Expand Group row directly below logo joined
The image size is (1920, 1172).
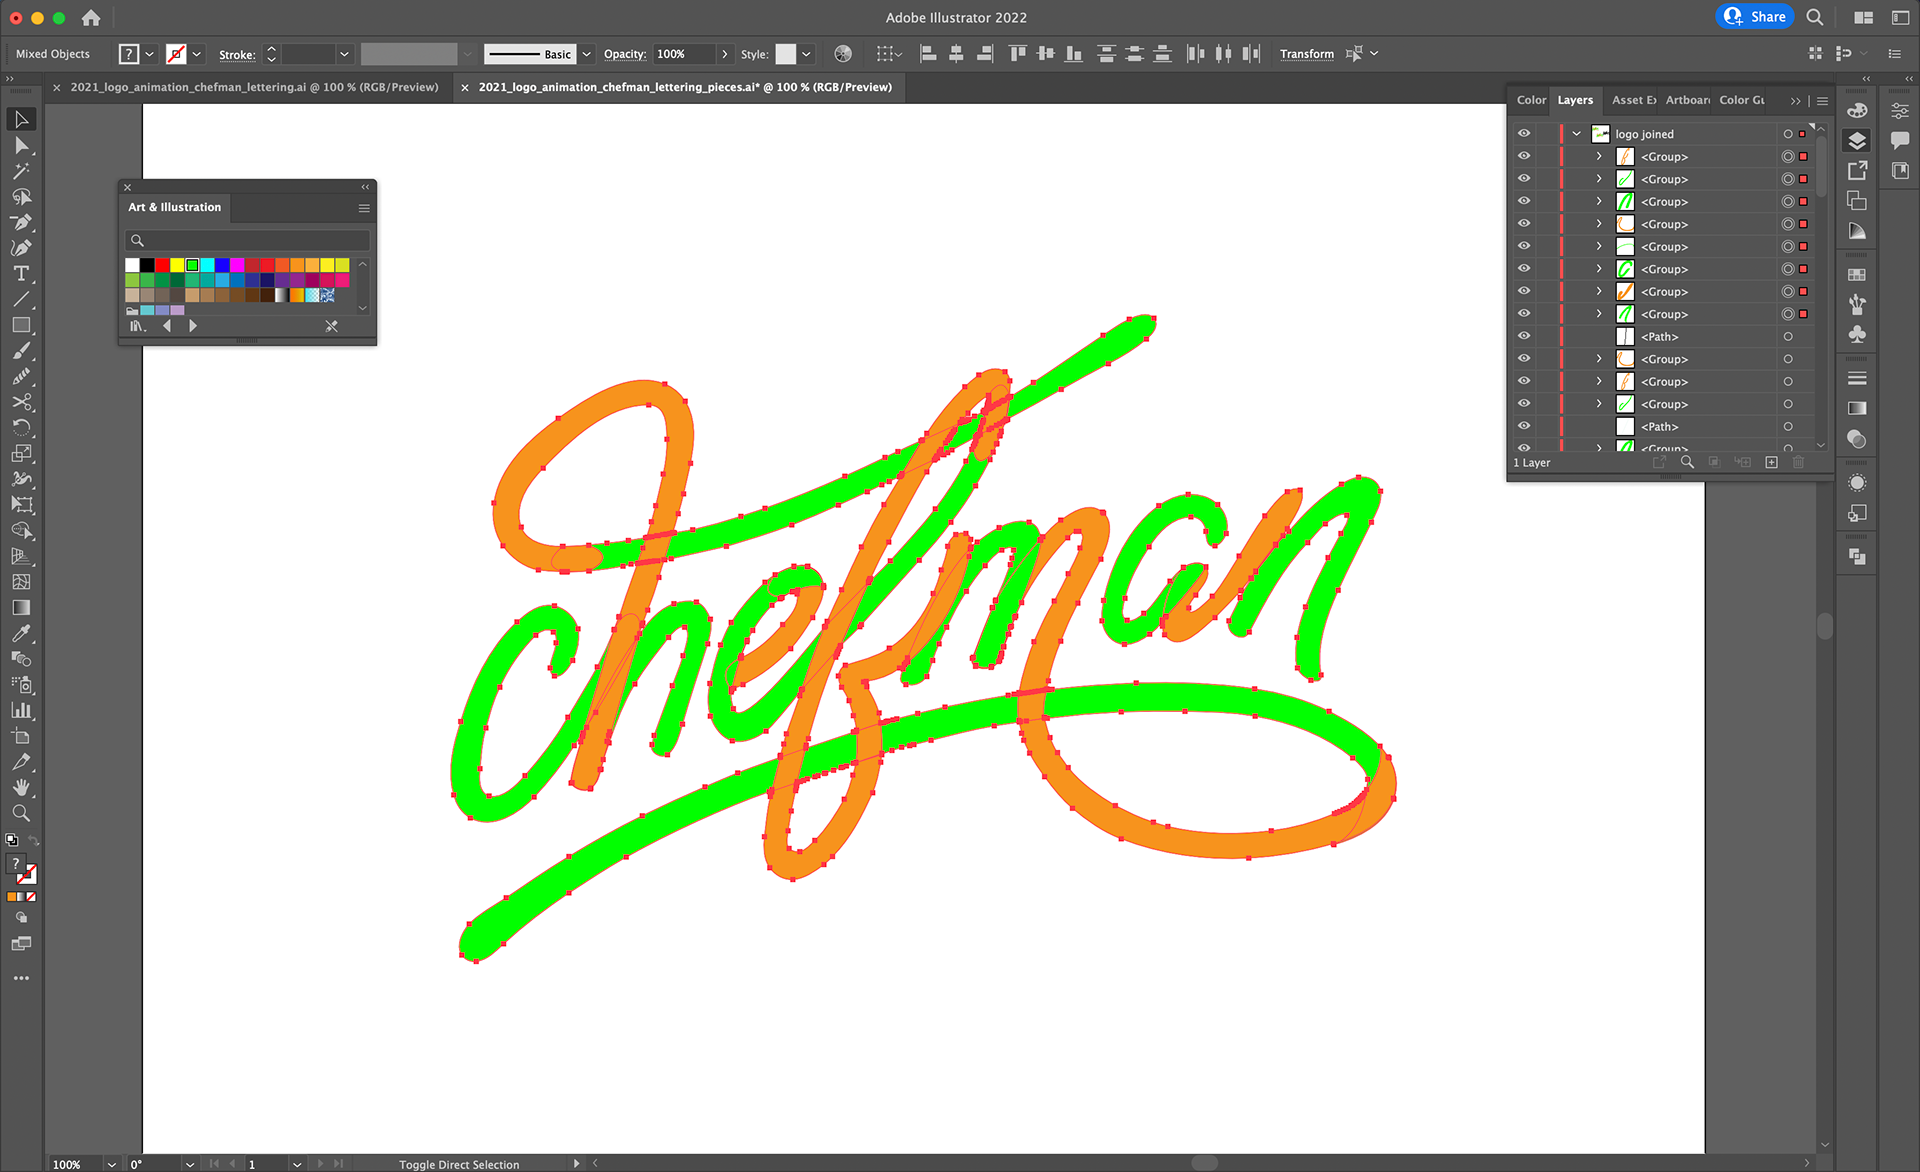1598,157
